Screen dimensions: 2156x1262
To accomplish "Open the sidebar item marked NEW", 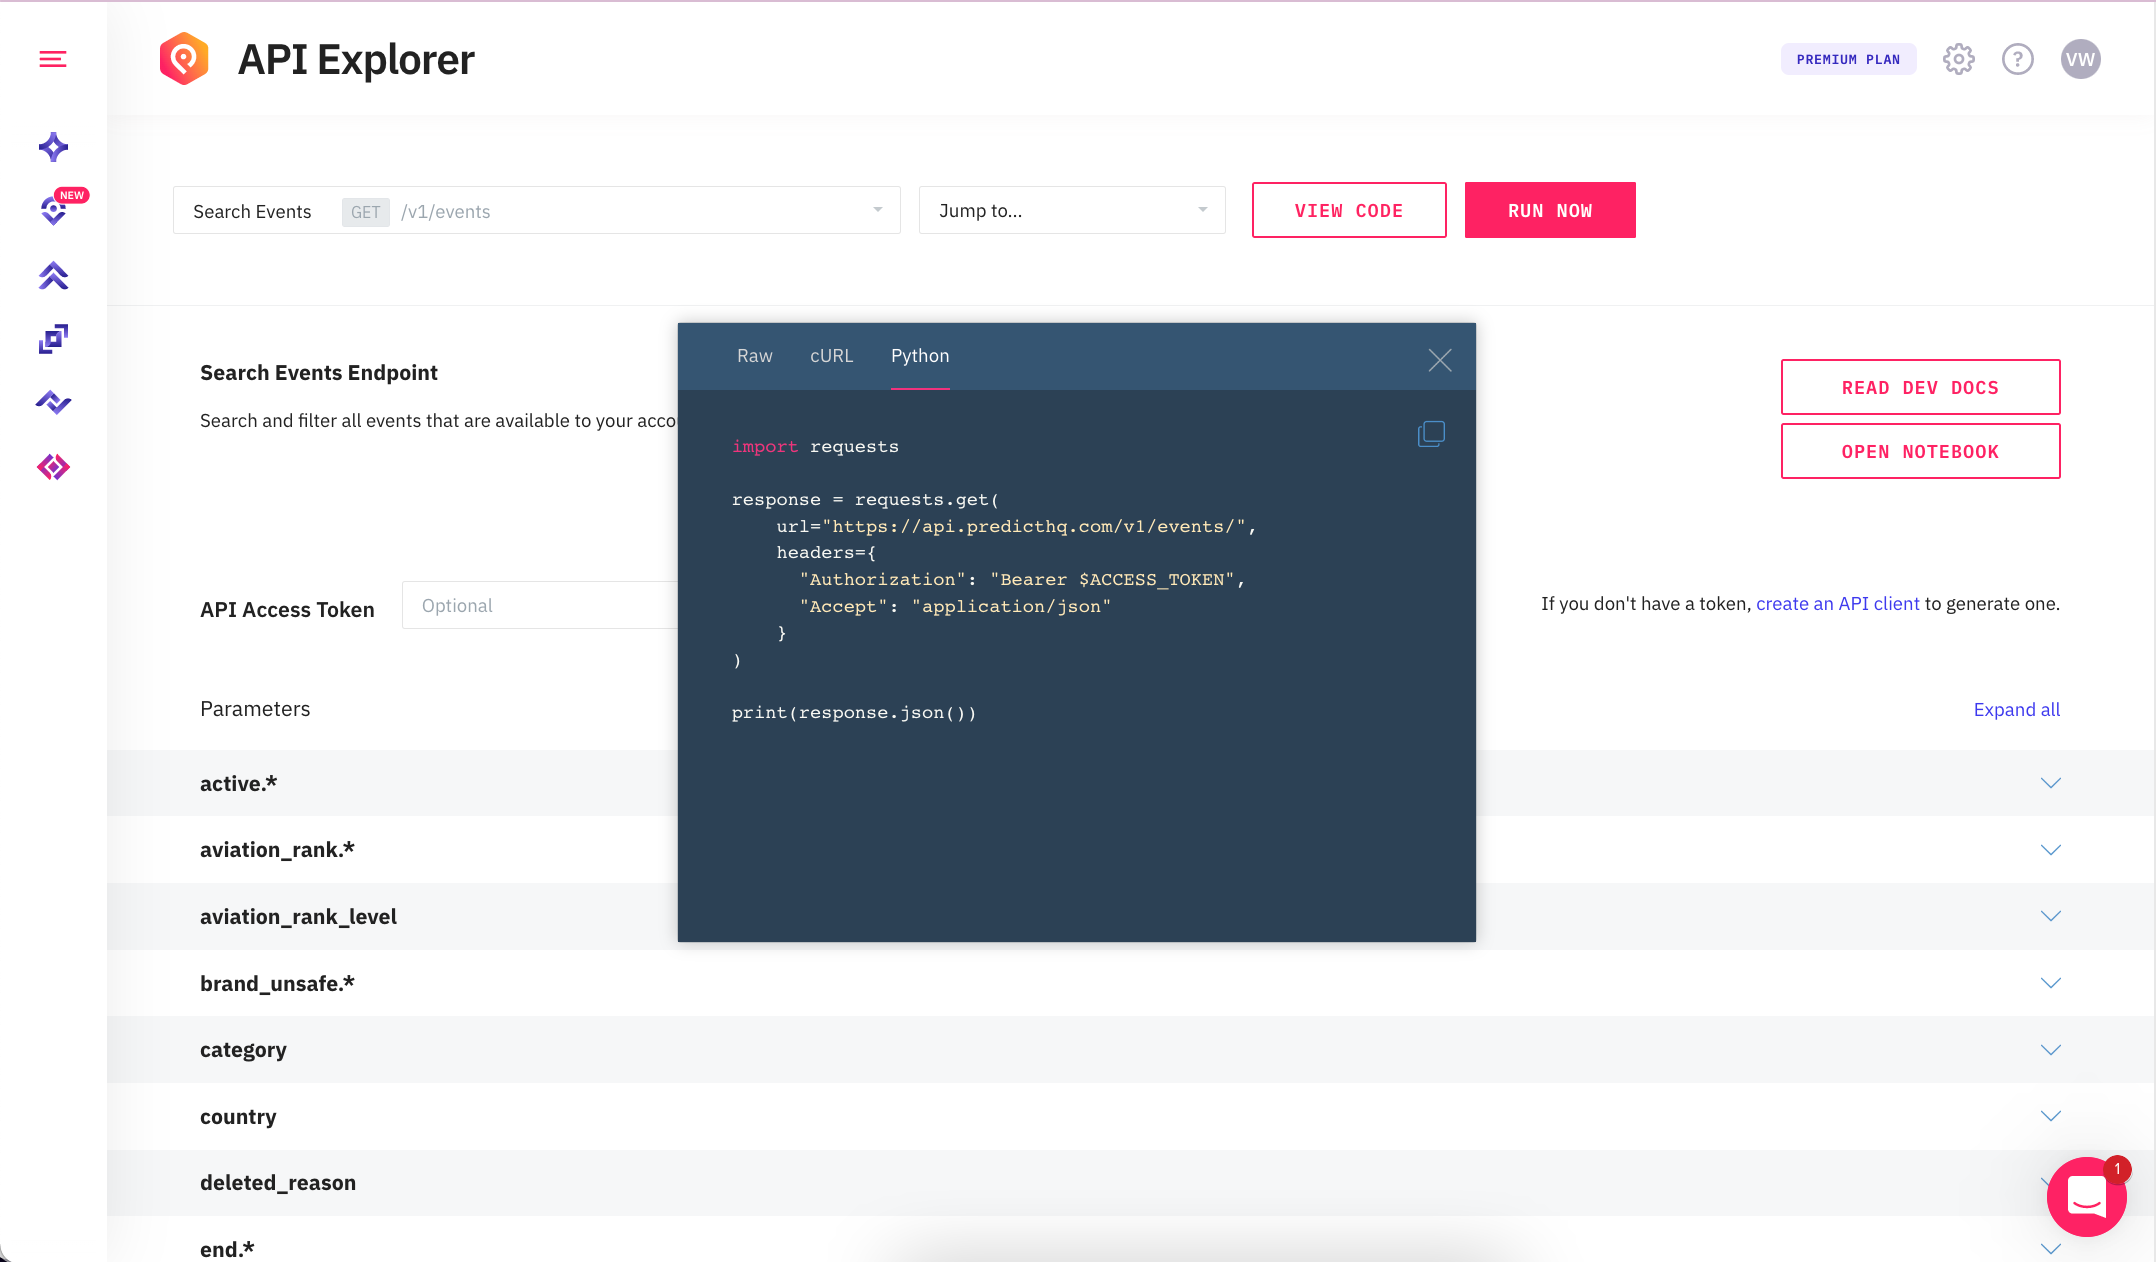I will tap(53, 210).
